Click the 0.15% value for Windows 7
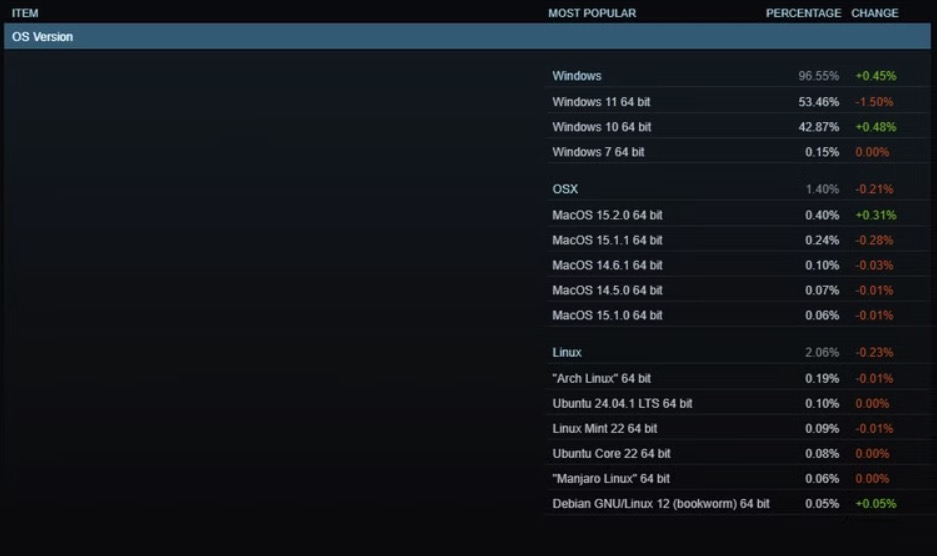This screenshot has height=556, width=937. coord(822,152)
